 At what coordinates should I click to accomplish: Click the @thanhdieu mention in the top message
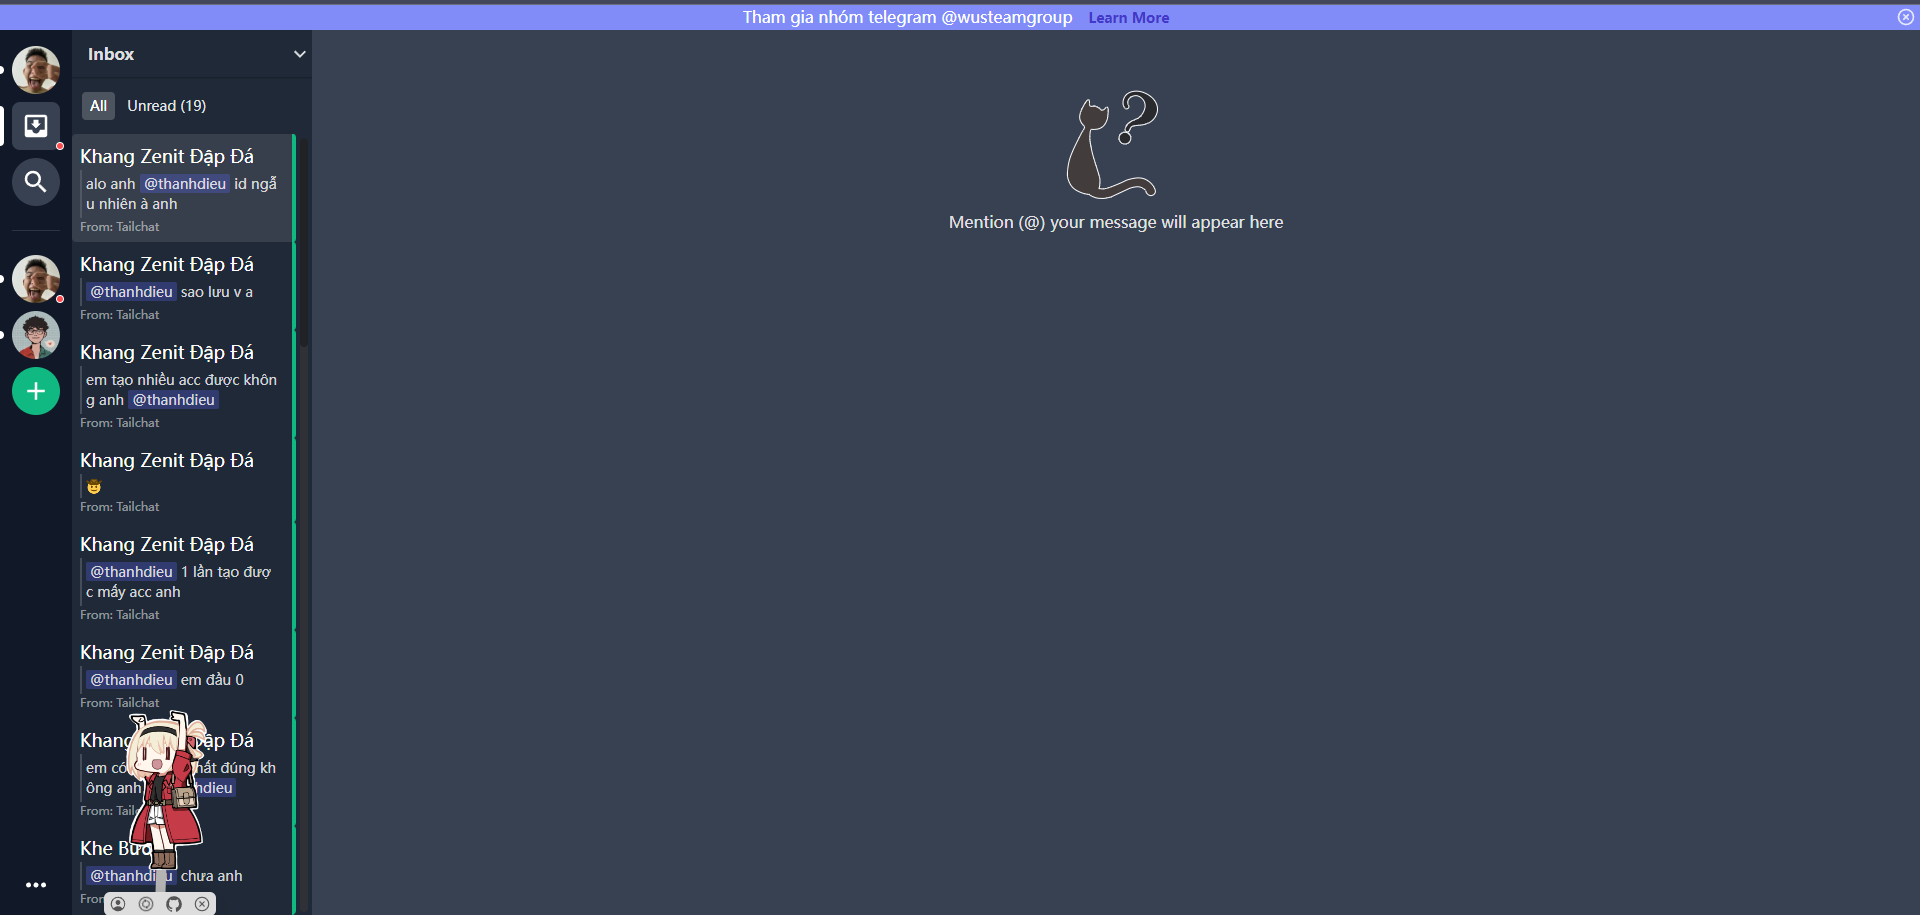tap(184, 183)
